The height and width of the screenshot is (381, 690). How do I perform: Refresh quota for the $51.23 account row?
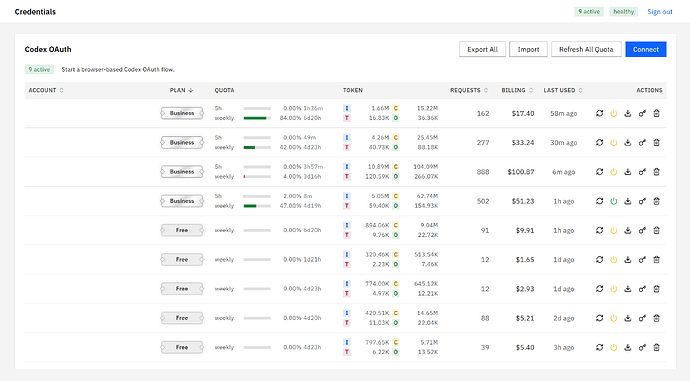coord(599,201)
